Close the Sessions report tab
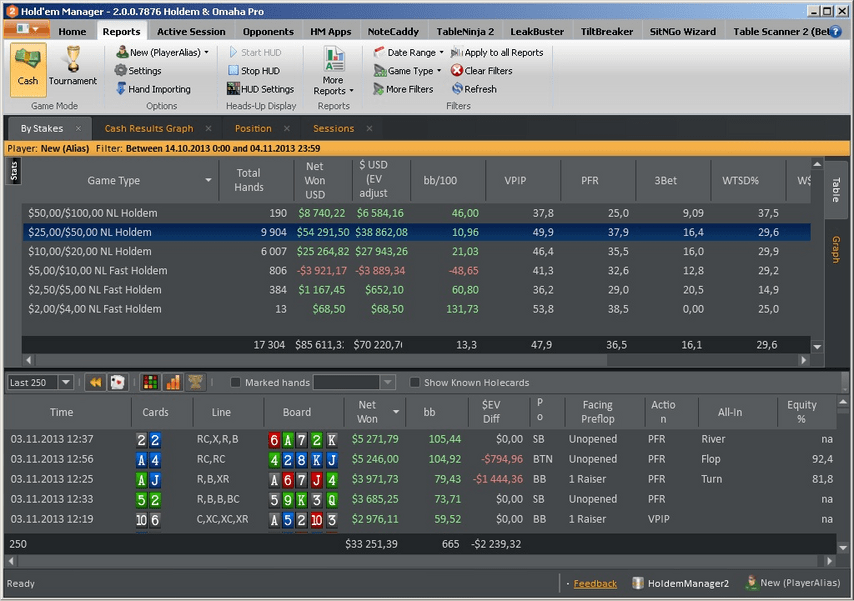The height and width of the screenshot is (601, 854). (x=370, y=129)
